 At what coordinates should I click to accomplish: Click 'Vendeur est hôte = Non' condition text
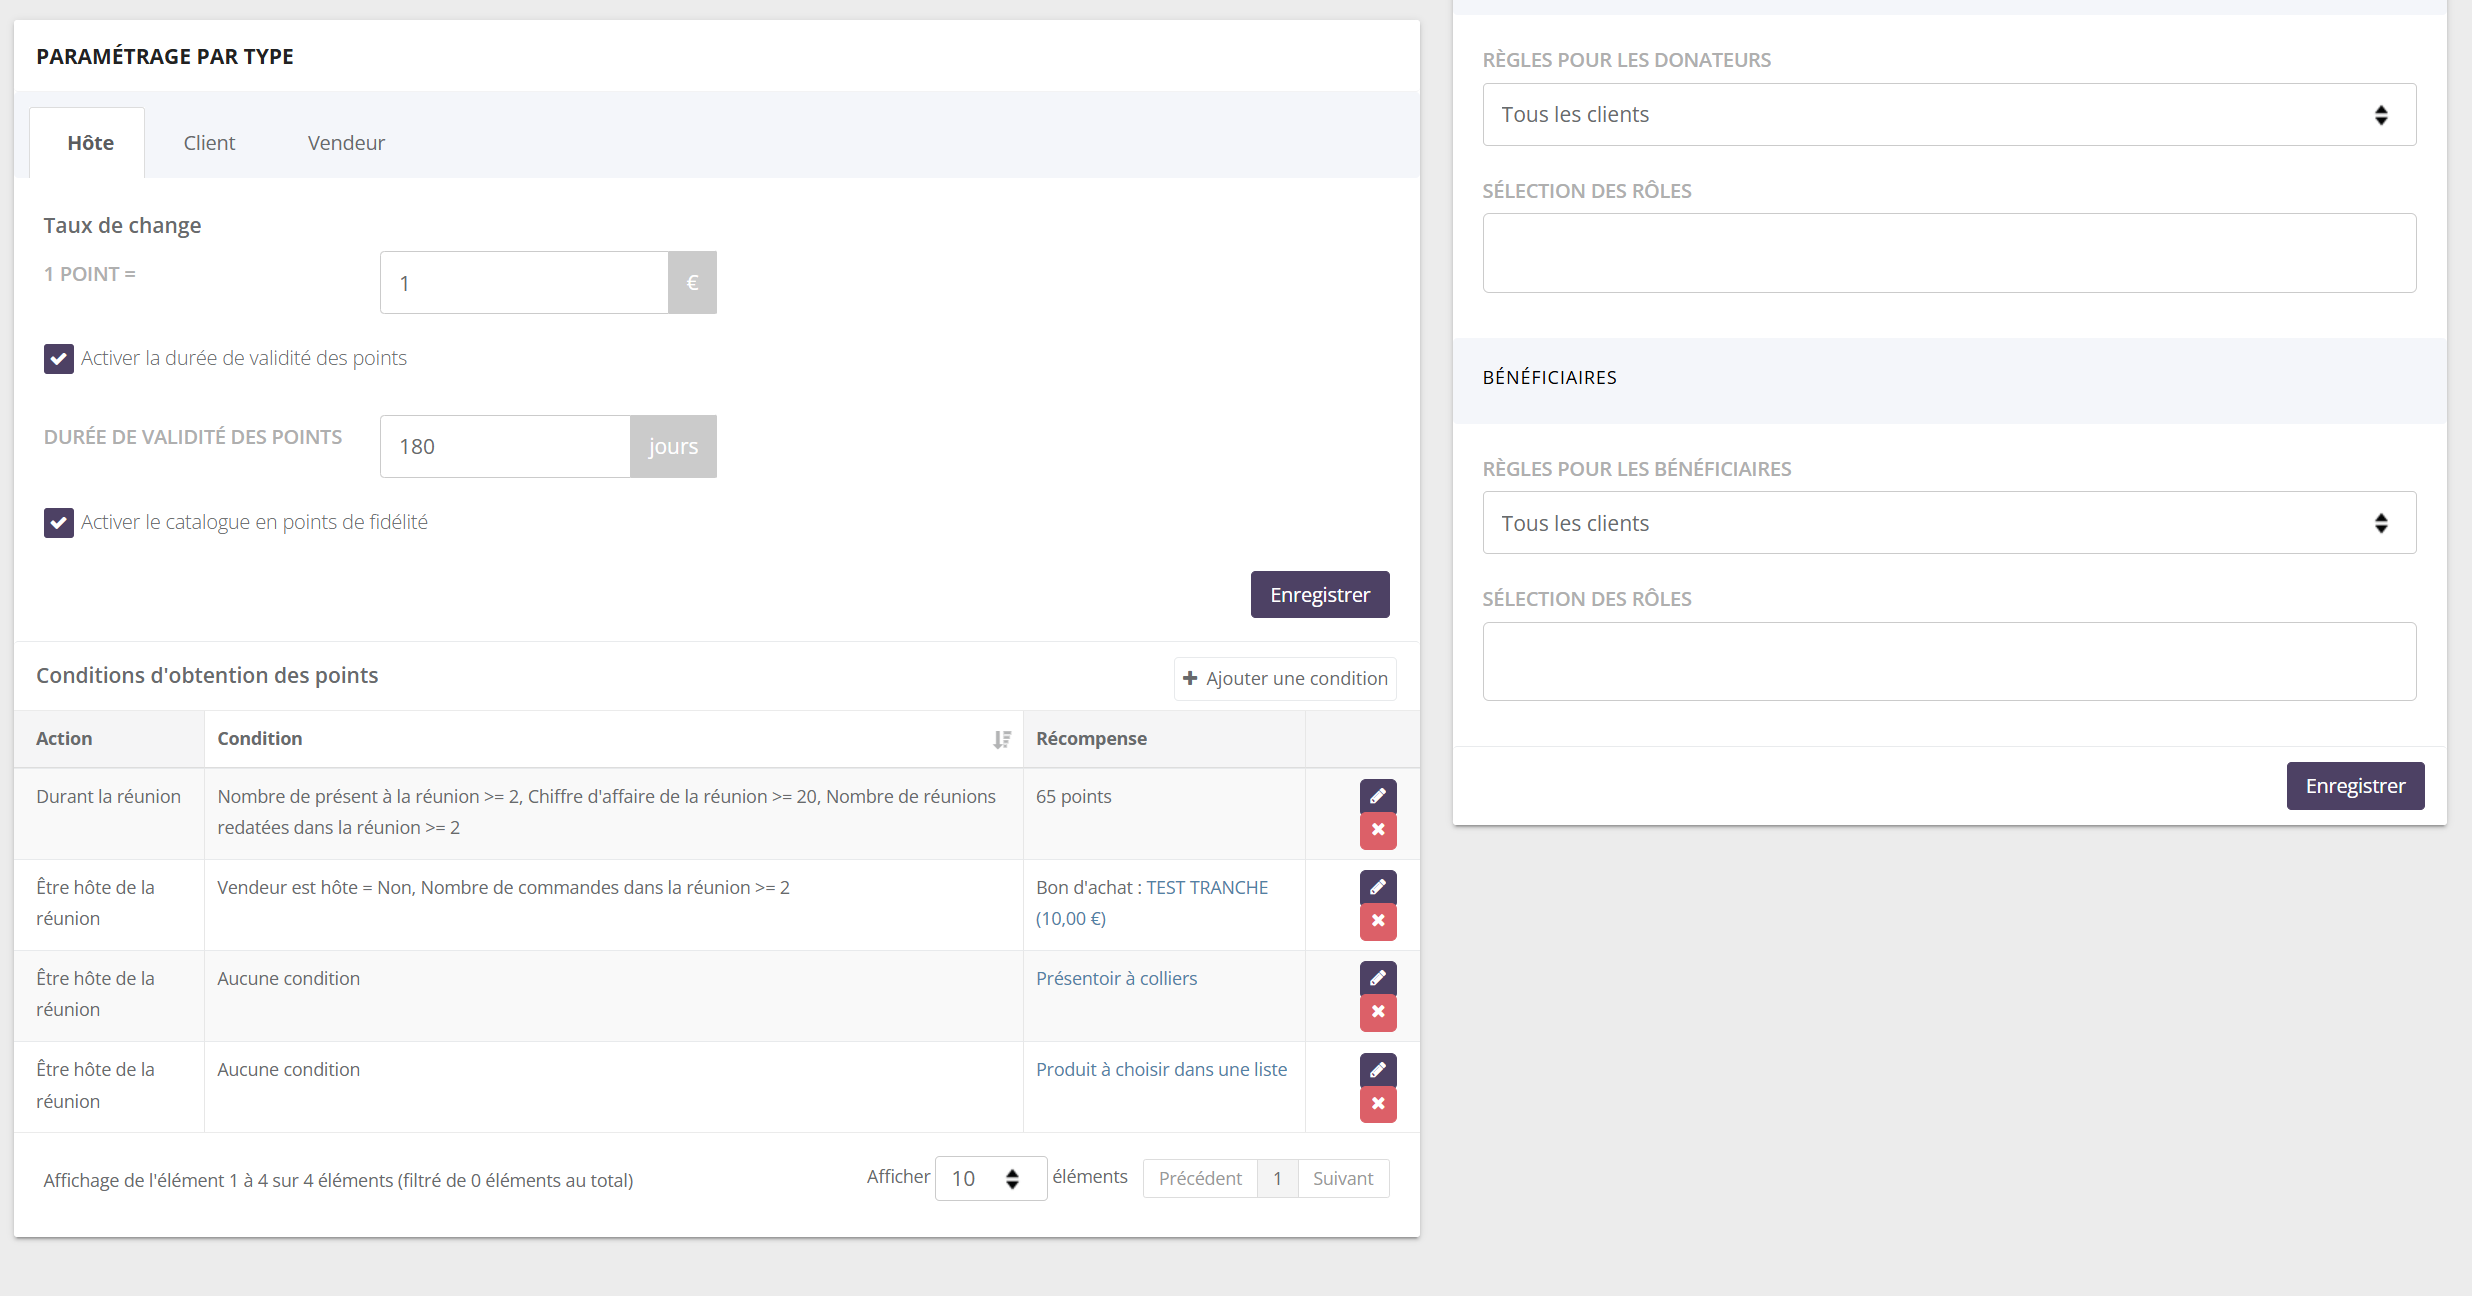tap(314, 888)
